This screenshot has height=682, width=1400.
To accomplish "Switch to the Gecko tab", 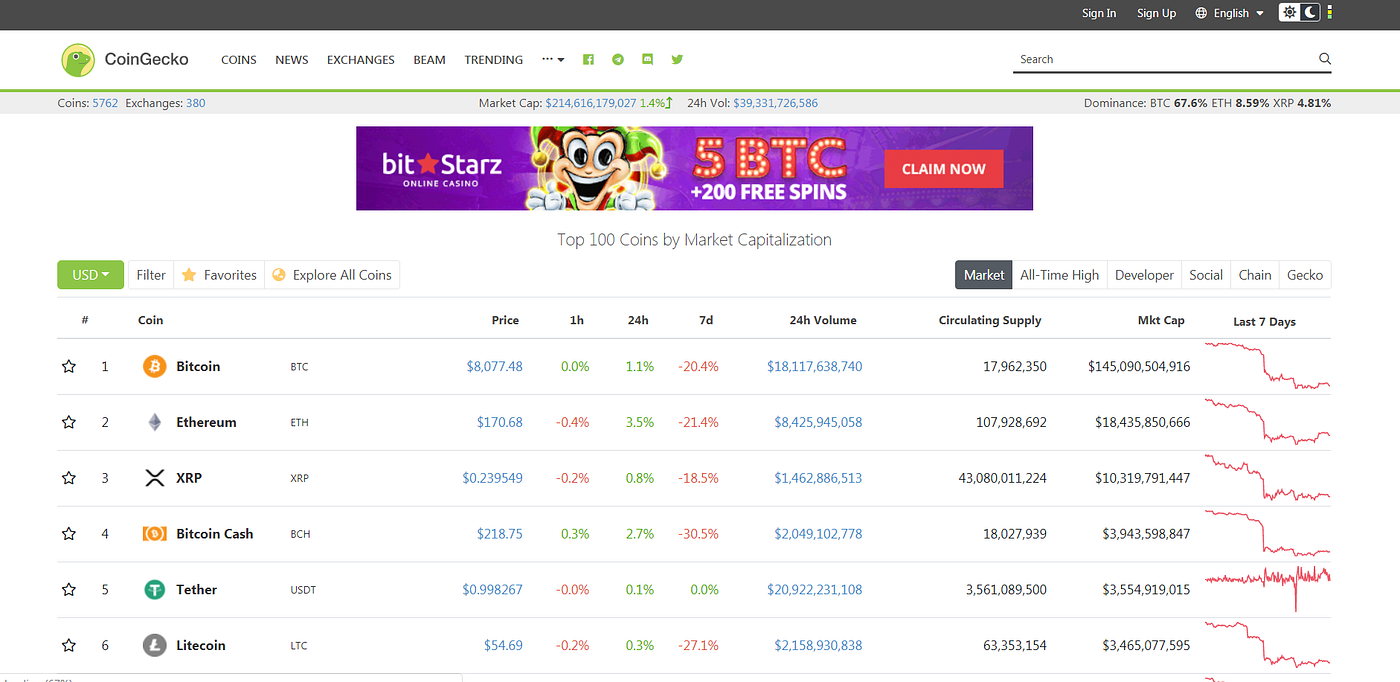I will tap(1305, 275).
